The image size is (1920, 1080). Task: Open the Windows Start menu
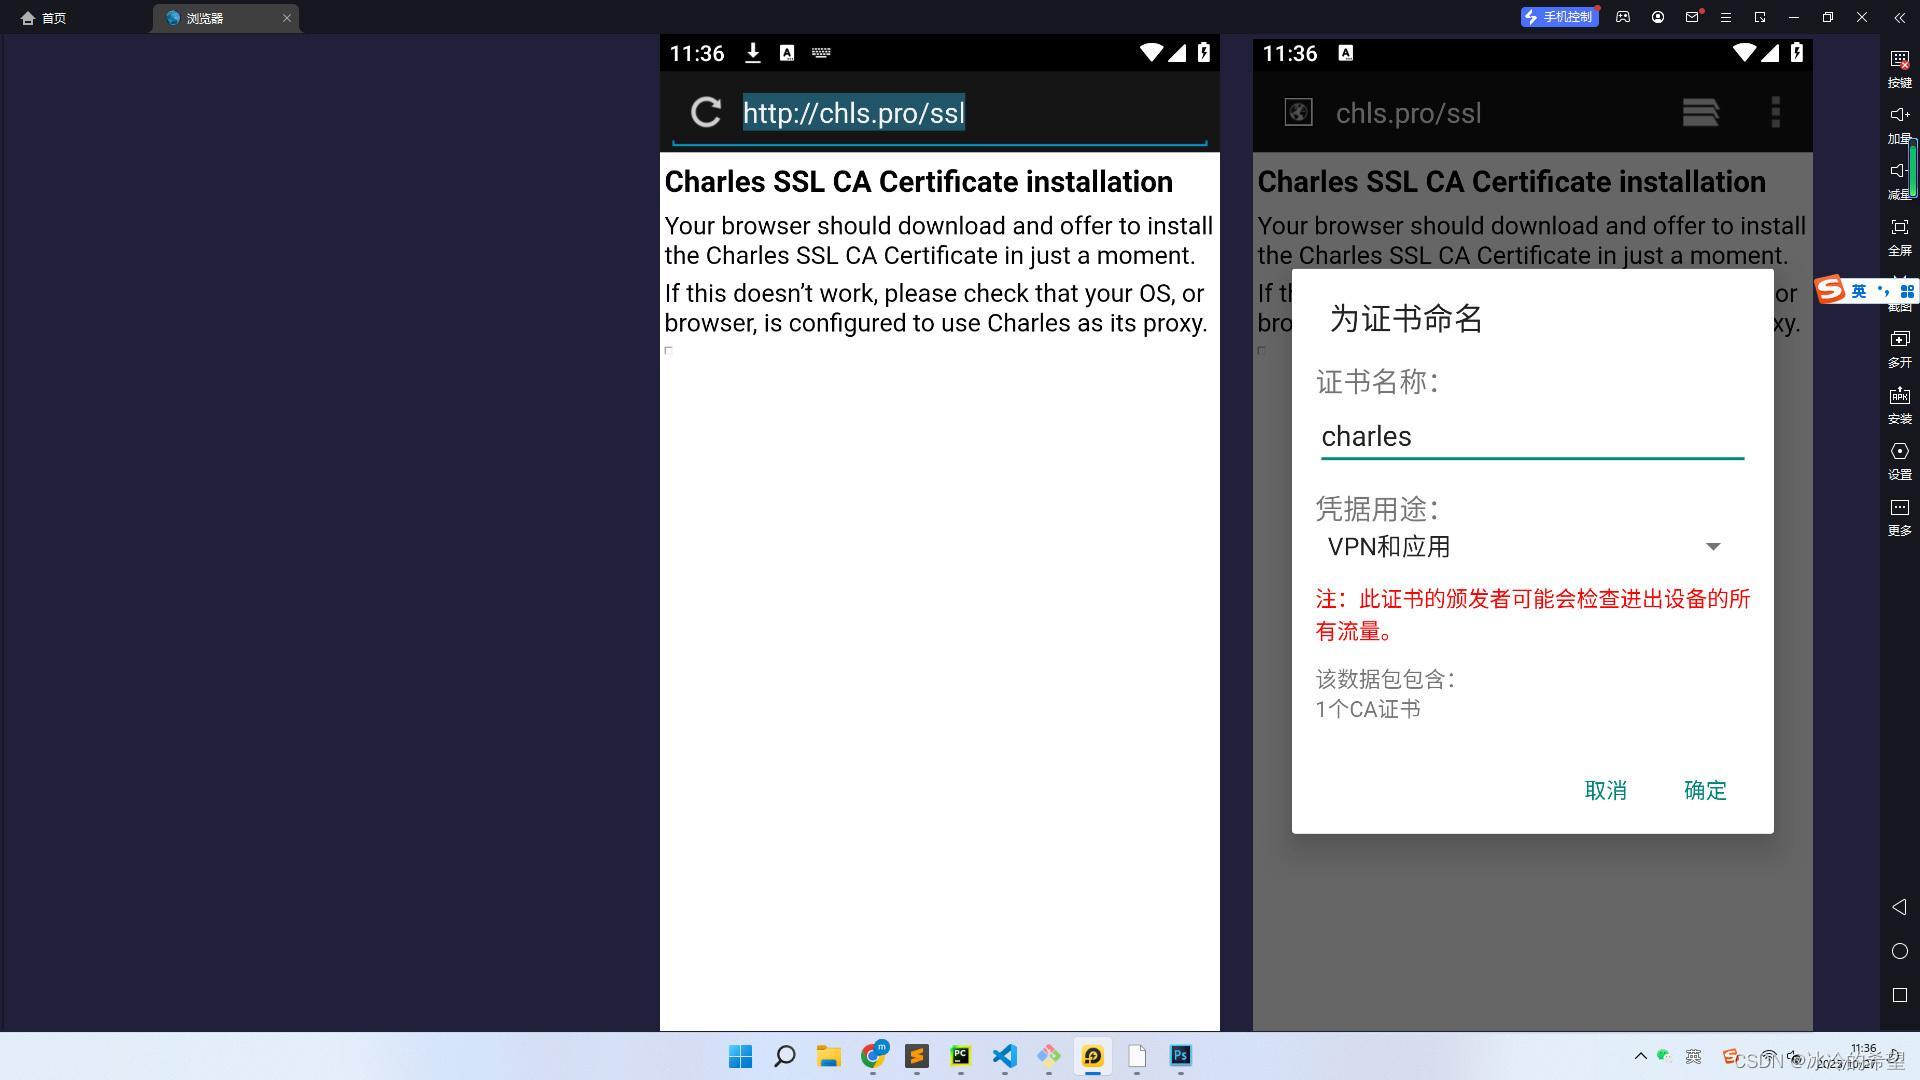(740, 1056)
